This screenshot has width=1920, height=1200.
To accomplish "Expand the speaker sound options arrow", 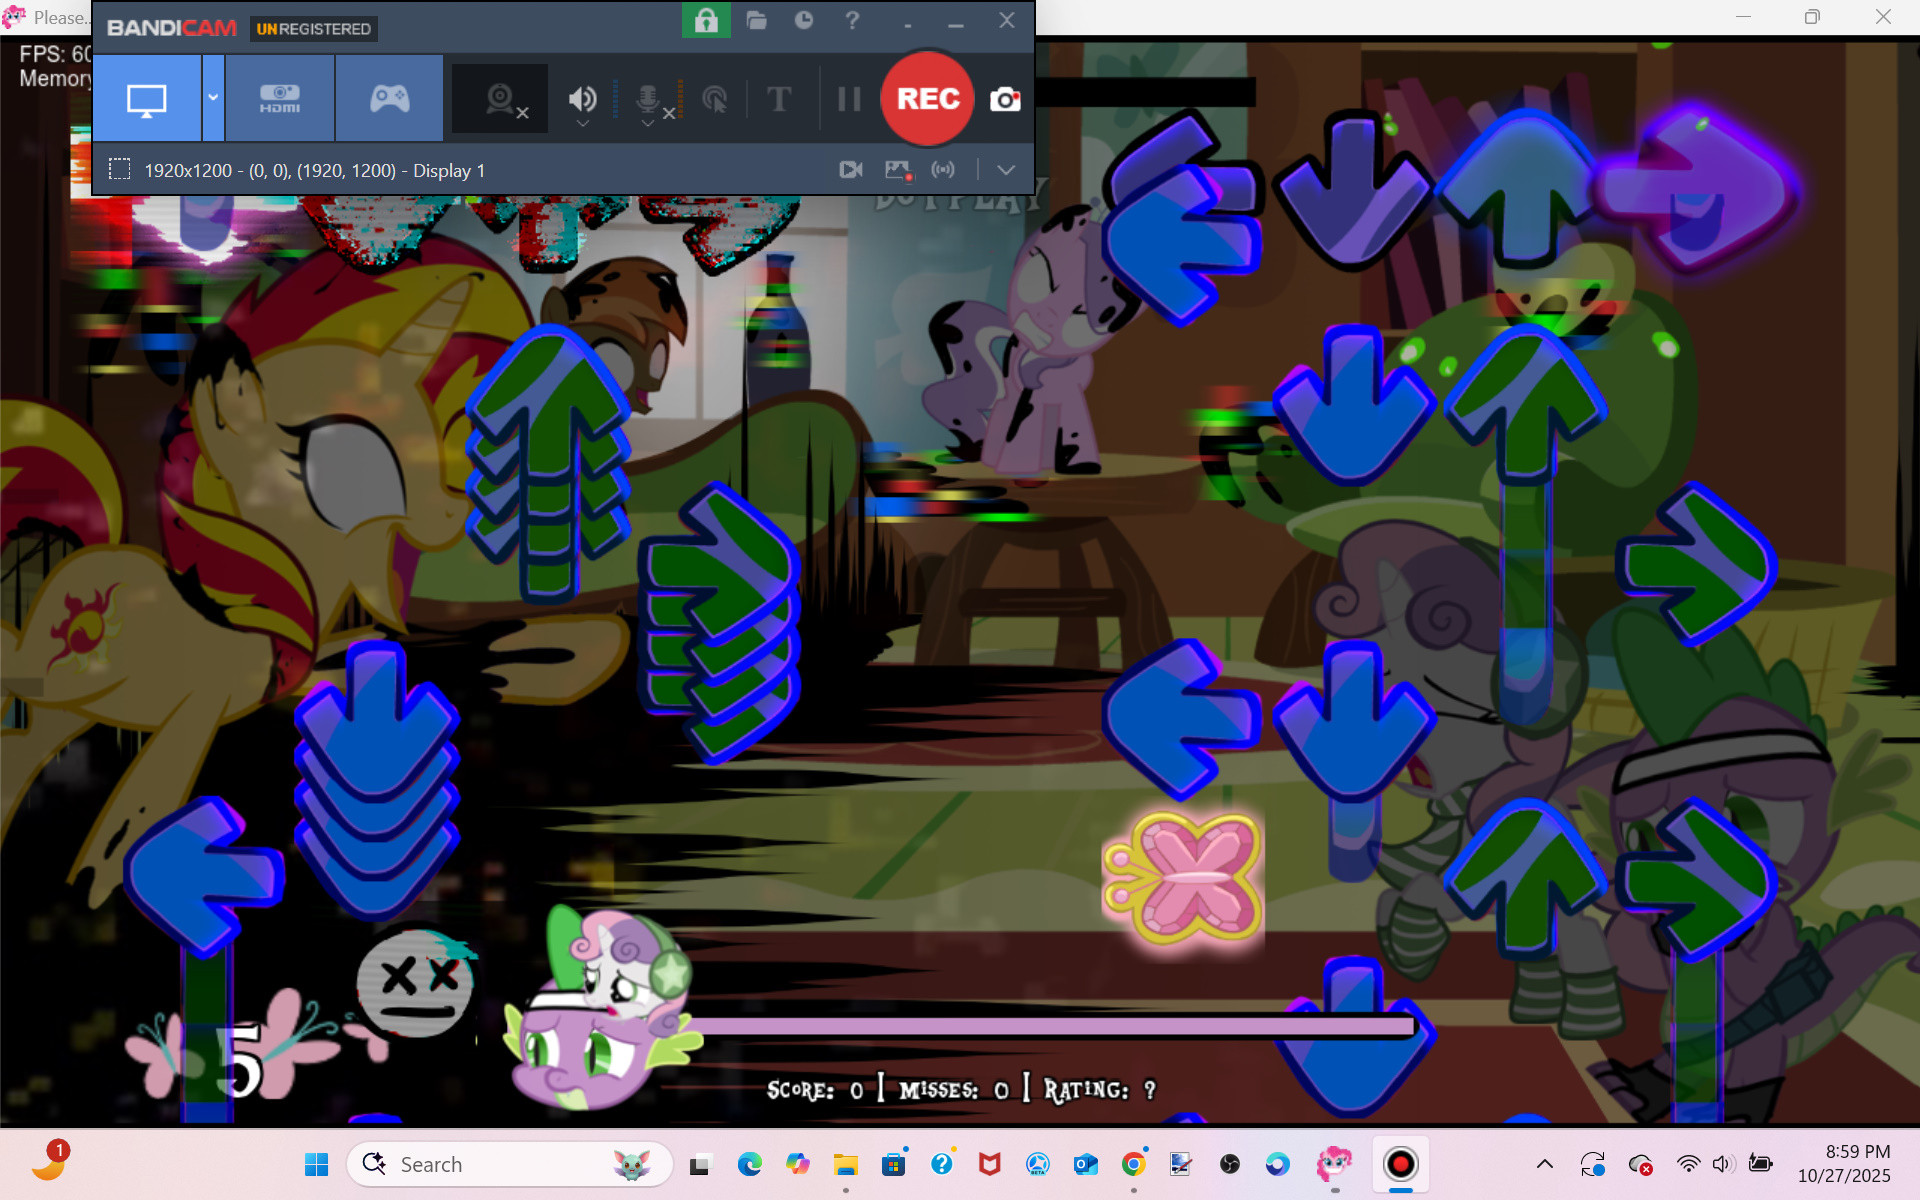I will tap(583, 124).
